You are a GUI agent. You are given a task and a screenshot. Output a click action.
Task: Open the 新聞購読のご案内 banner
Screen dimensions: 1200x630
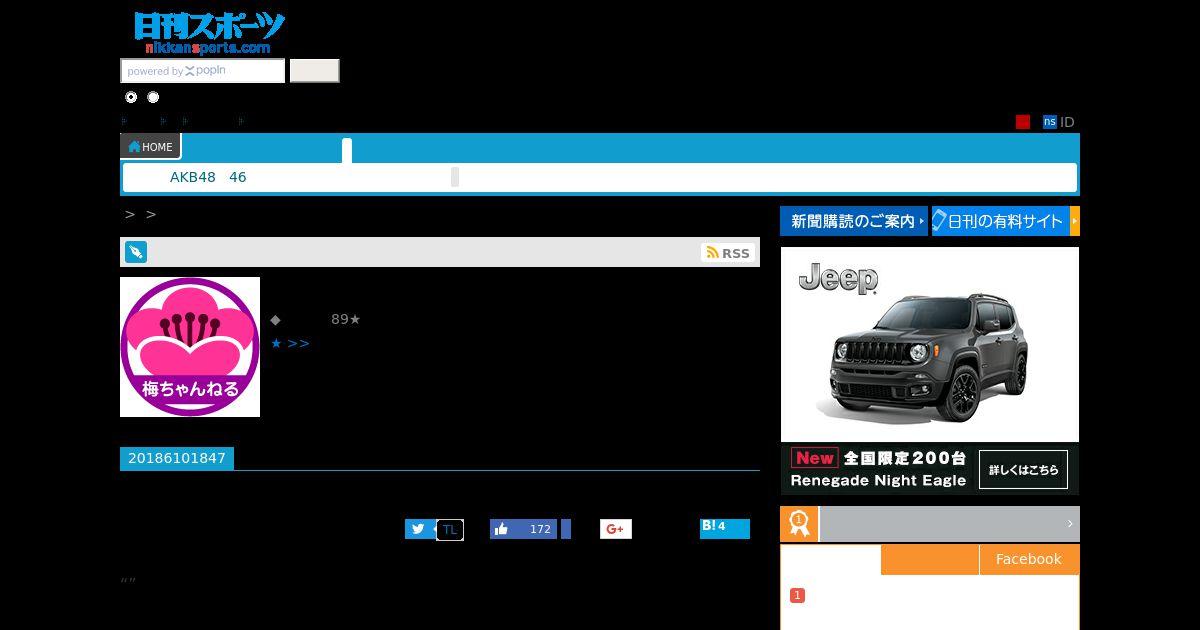854,221
